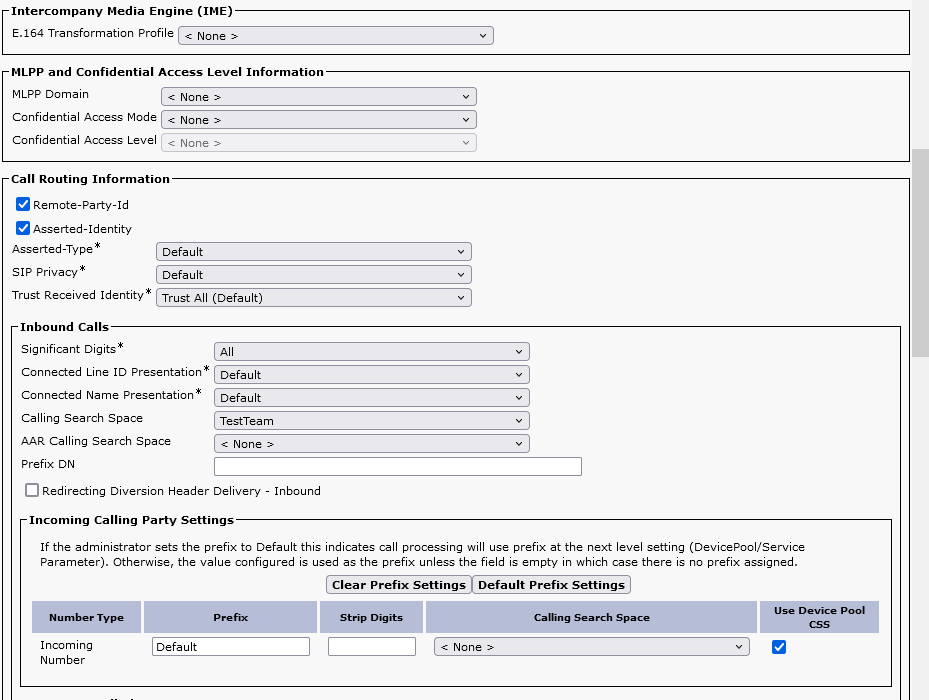Image resolution: width=929 pixels, height=700 pixels.
Task: Click the Prefix DN text field
Action: (397, 467)
